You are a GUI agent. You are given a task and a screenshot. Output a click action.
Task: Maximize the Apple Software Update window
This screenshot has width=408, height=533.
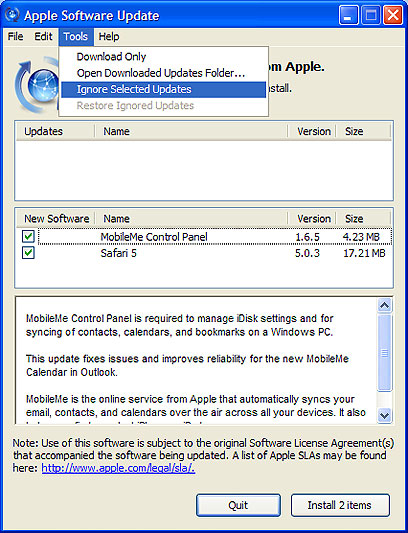pos(371,15)
